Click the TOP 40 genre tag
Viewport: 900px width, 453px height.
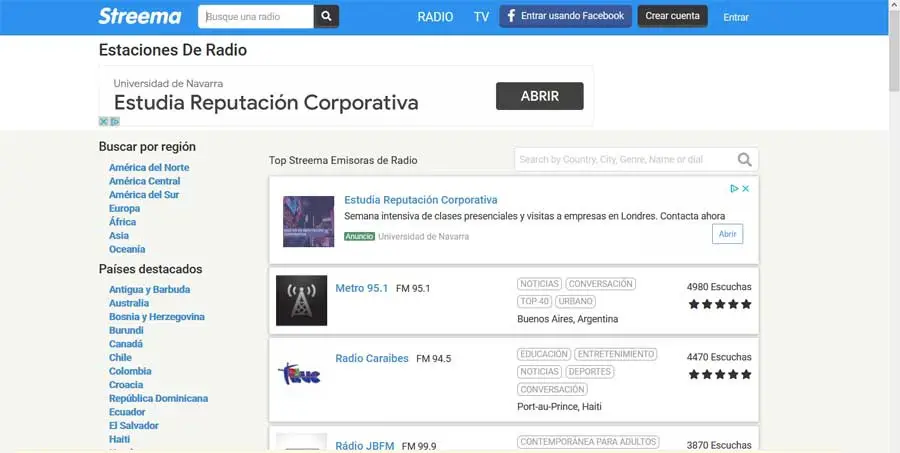pyautogui.click(x=534, y=301)
